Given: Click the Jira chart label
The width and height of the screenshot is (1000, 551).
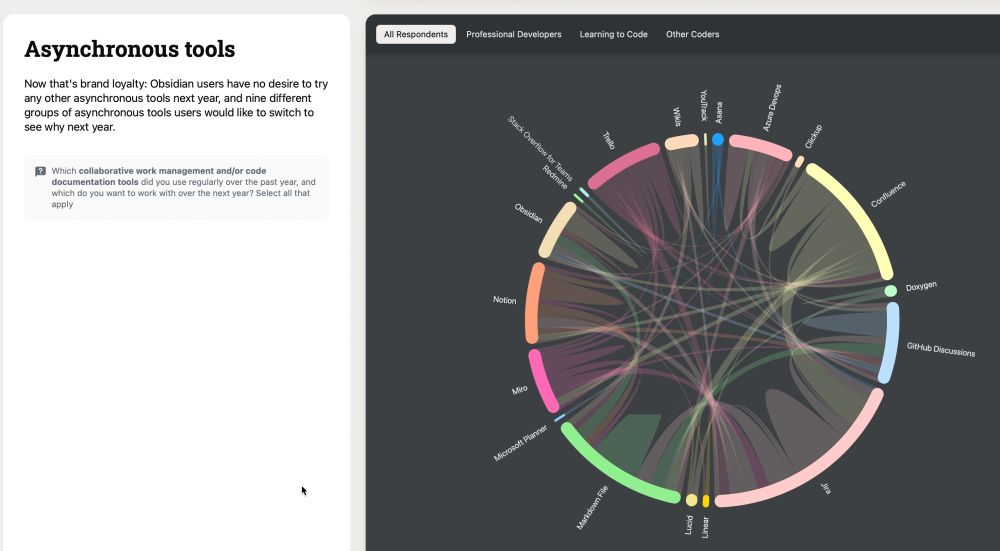Looking at the screenshot, I should point(826,489).
